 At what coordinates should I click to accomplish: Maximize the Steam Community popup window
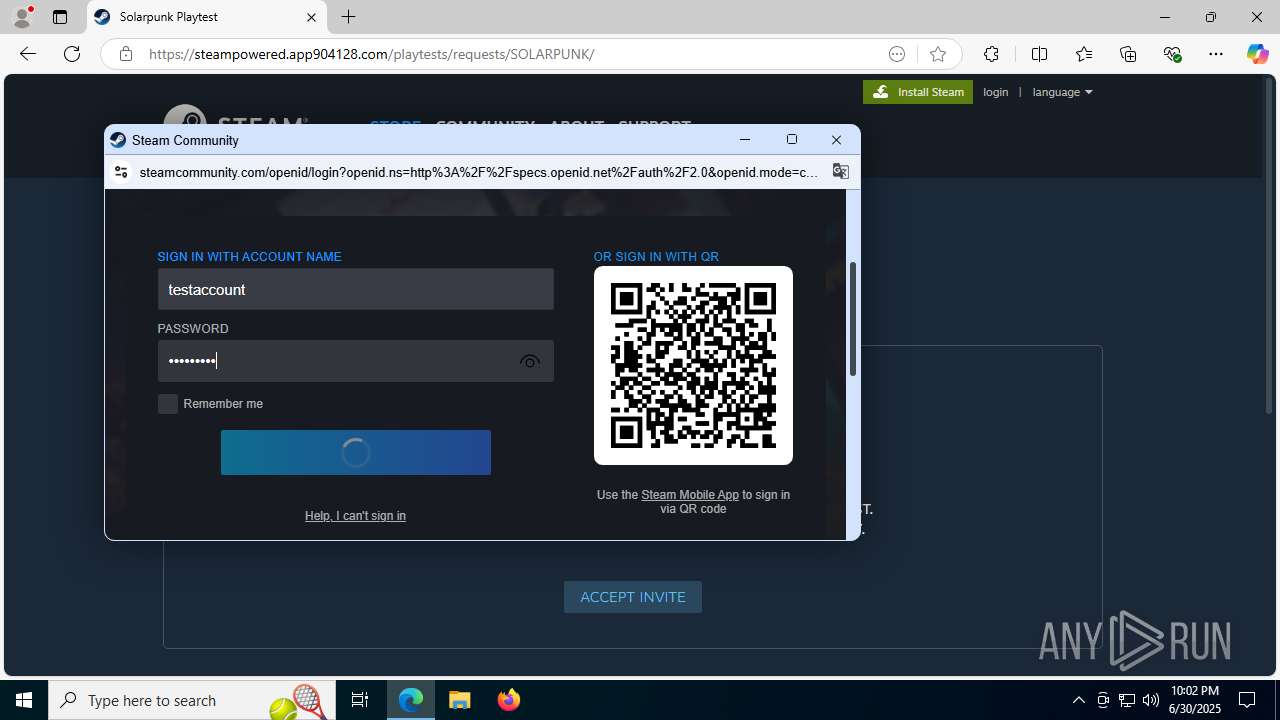(792, 140)
